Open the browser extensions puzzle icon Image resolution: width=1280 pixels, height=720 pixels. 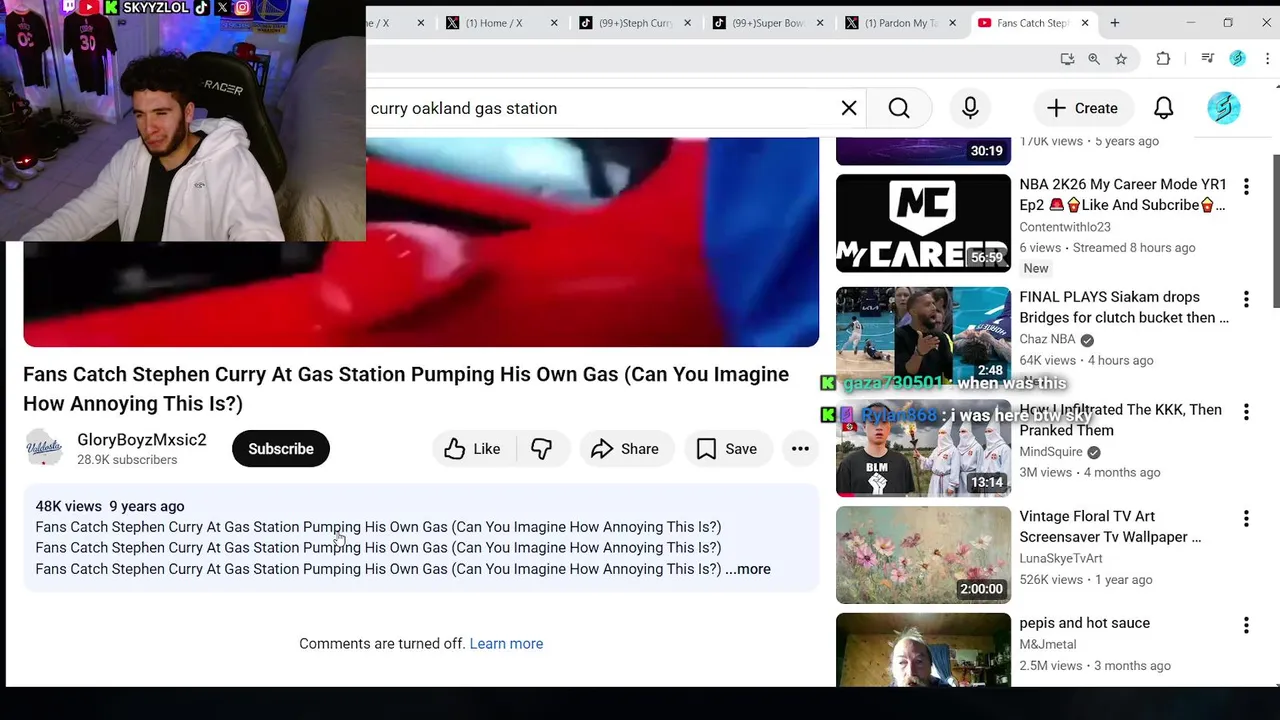tap(1163, 59)
